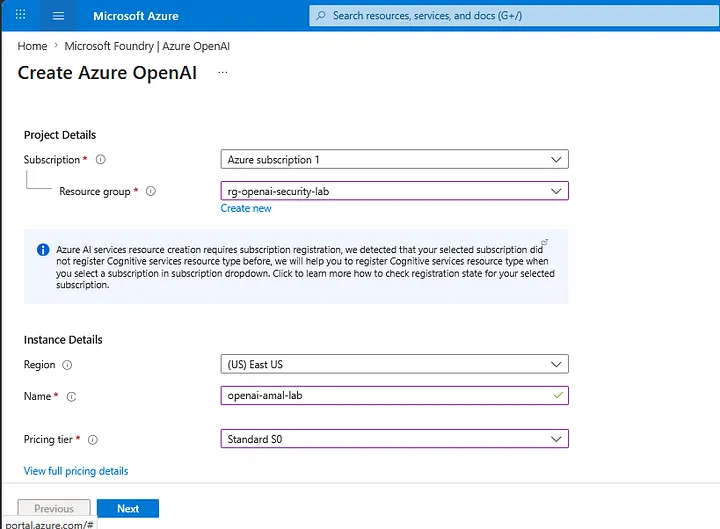Show the Name field info icon

point(71,397)
